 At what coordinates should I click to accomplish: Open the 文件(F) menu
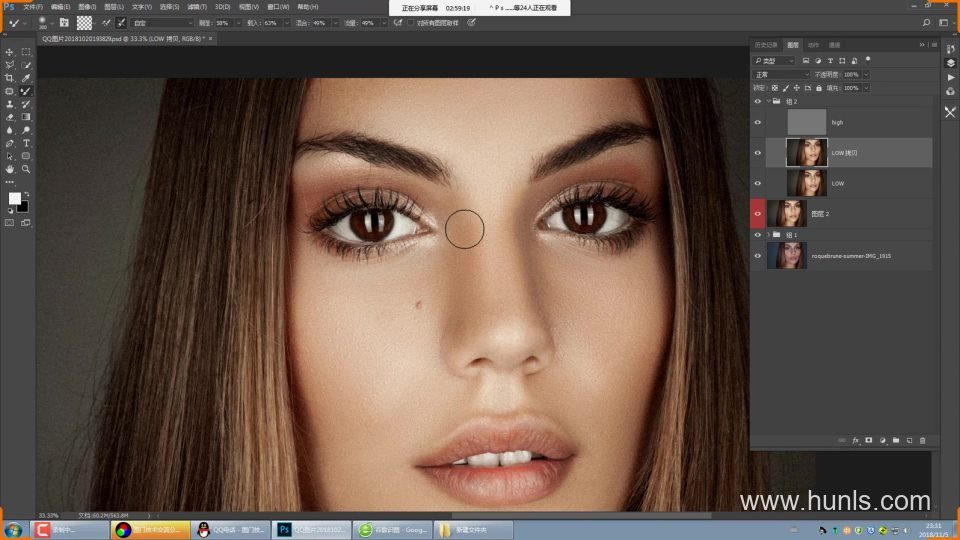33,7
